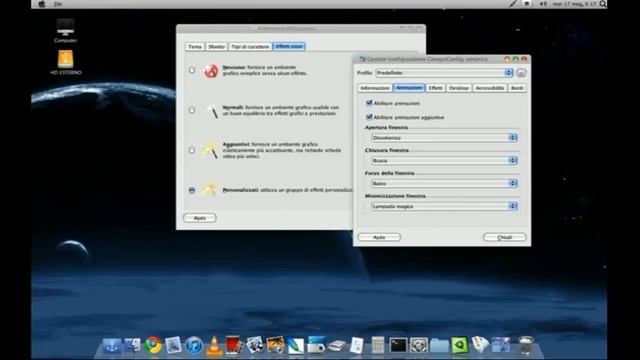Click Aiuto in CompizConfig window

click(379, 237)
